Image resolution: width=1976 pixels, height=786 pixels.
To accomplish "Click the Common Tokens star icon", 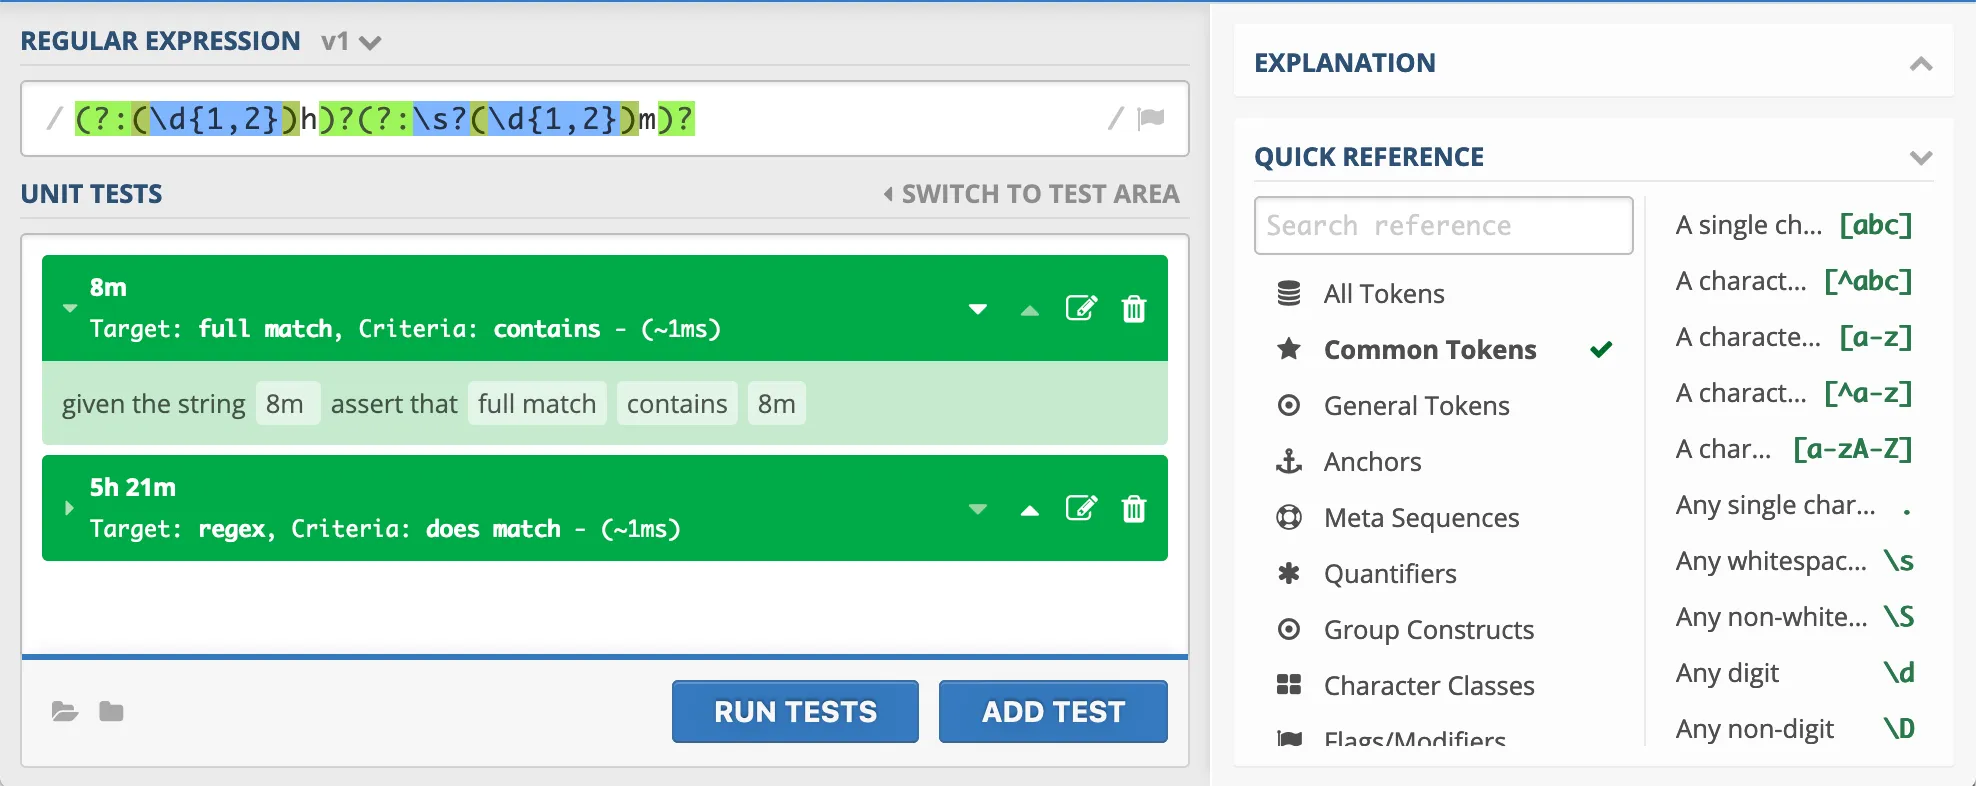I will (1289, 349).
